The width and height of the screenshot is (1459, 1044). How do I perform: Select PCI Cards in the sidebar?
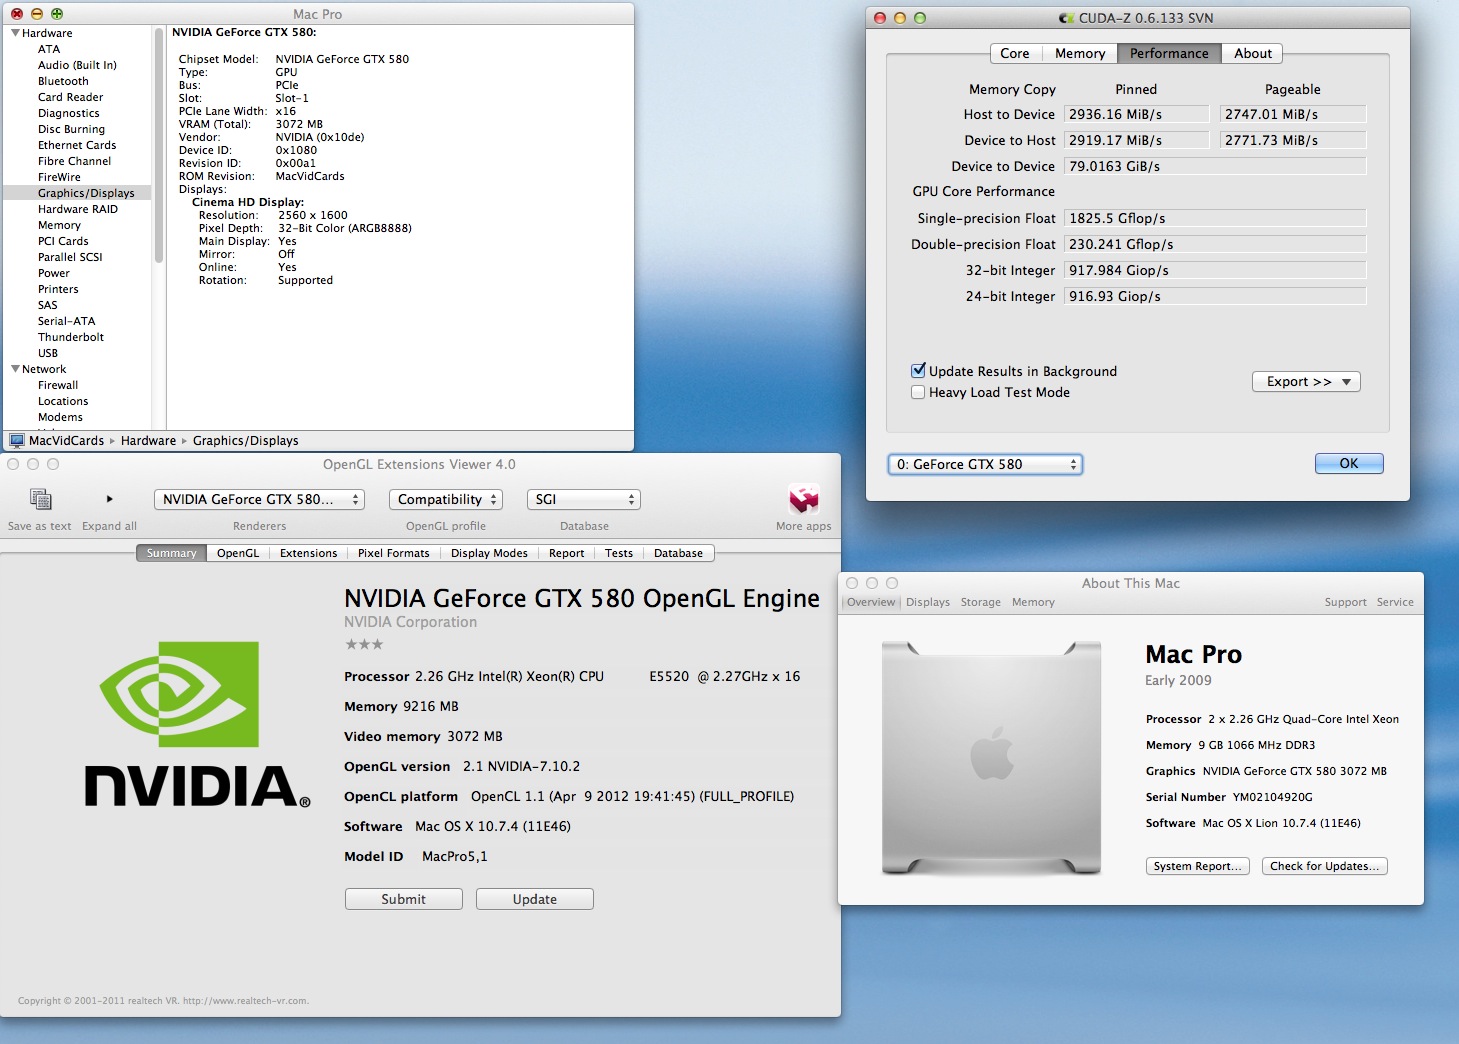click(63, 241)
